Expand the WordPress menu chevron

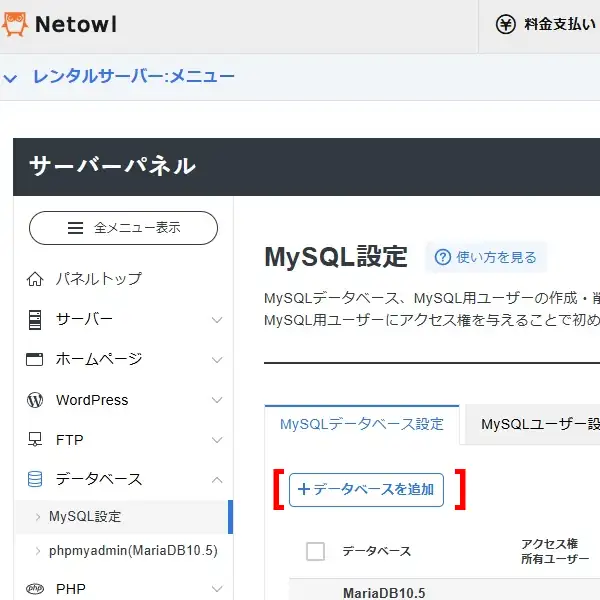point(217,400)
